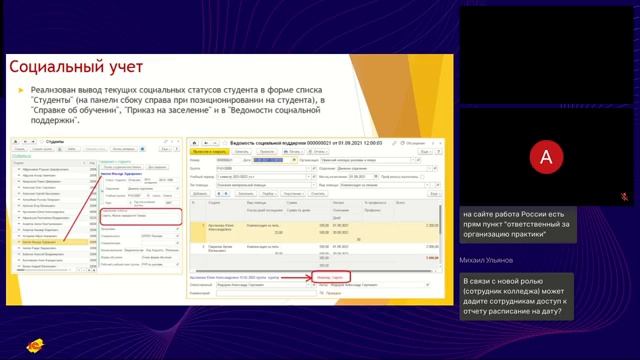Click the back arrow in Ведомость window
Screen dimensions: 640x360
(206, 143)
